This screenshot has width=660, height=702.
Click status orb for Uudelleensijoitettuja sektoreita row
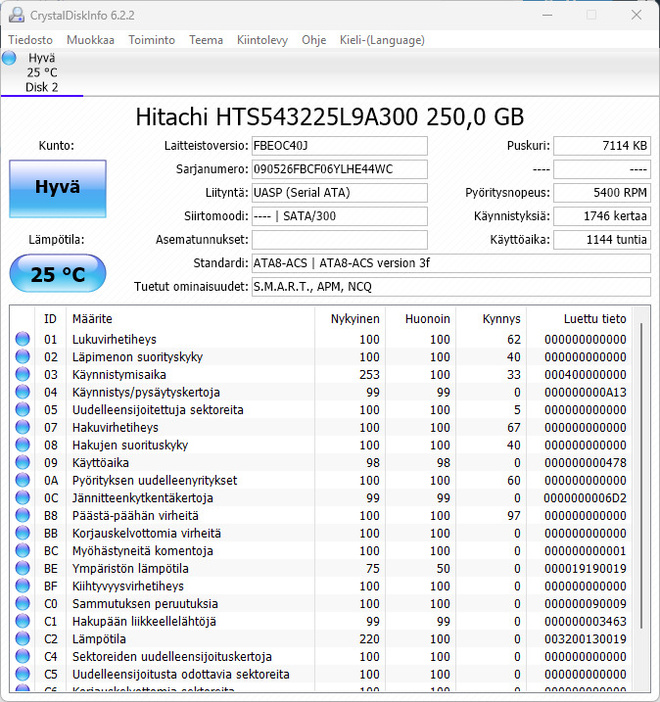22,410
